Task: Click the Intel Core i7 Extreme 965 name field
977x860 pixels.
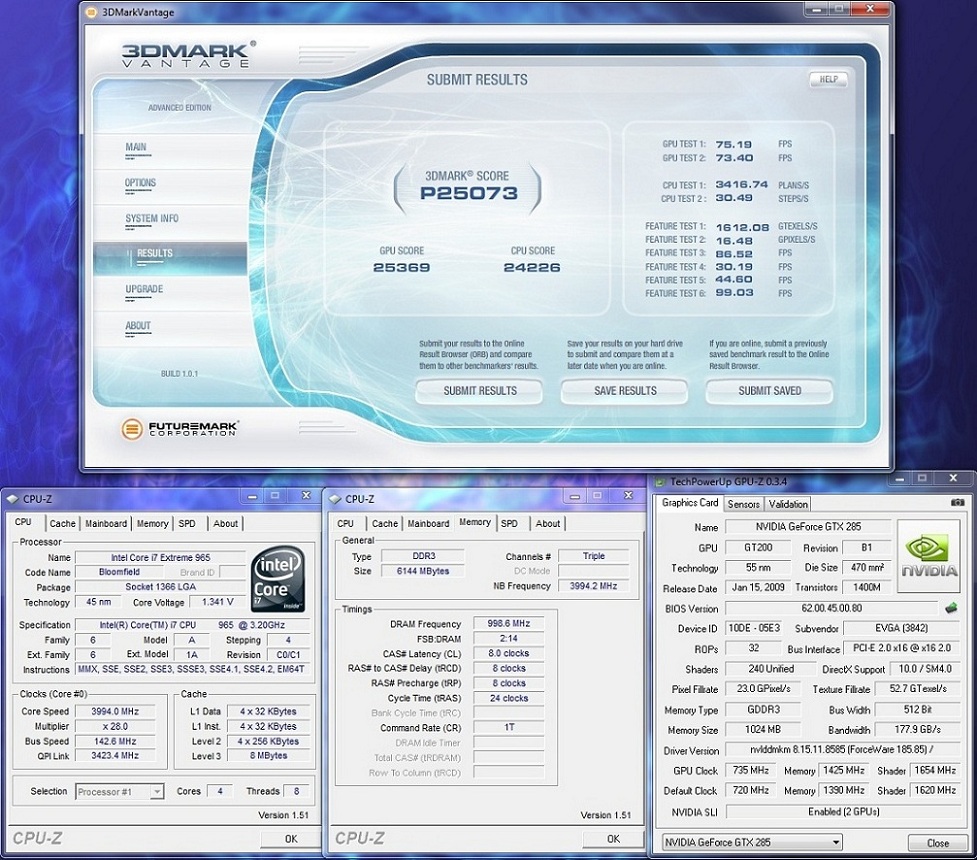Action: pyautogui.click(x=160, y=557)
